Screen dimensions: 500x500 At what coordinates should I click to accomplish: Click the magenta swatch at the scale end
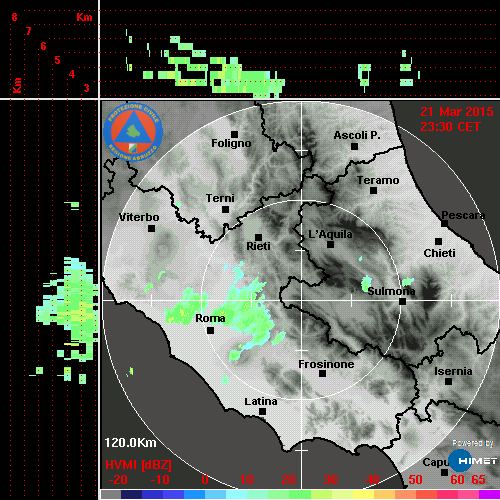489,494
